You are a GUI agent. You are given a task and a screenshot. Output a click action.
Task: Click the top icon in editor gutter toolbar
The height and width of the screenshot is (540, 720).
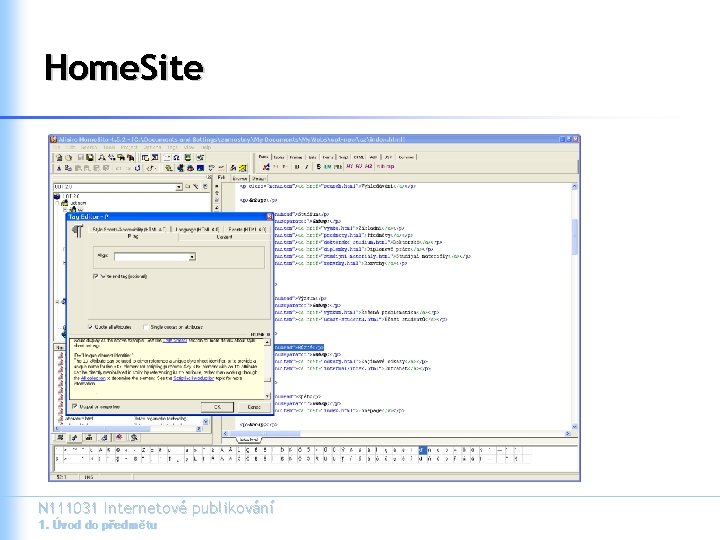point(217,186)
